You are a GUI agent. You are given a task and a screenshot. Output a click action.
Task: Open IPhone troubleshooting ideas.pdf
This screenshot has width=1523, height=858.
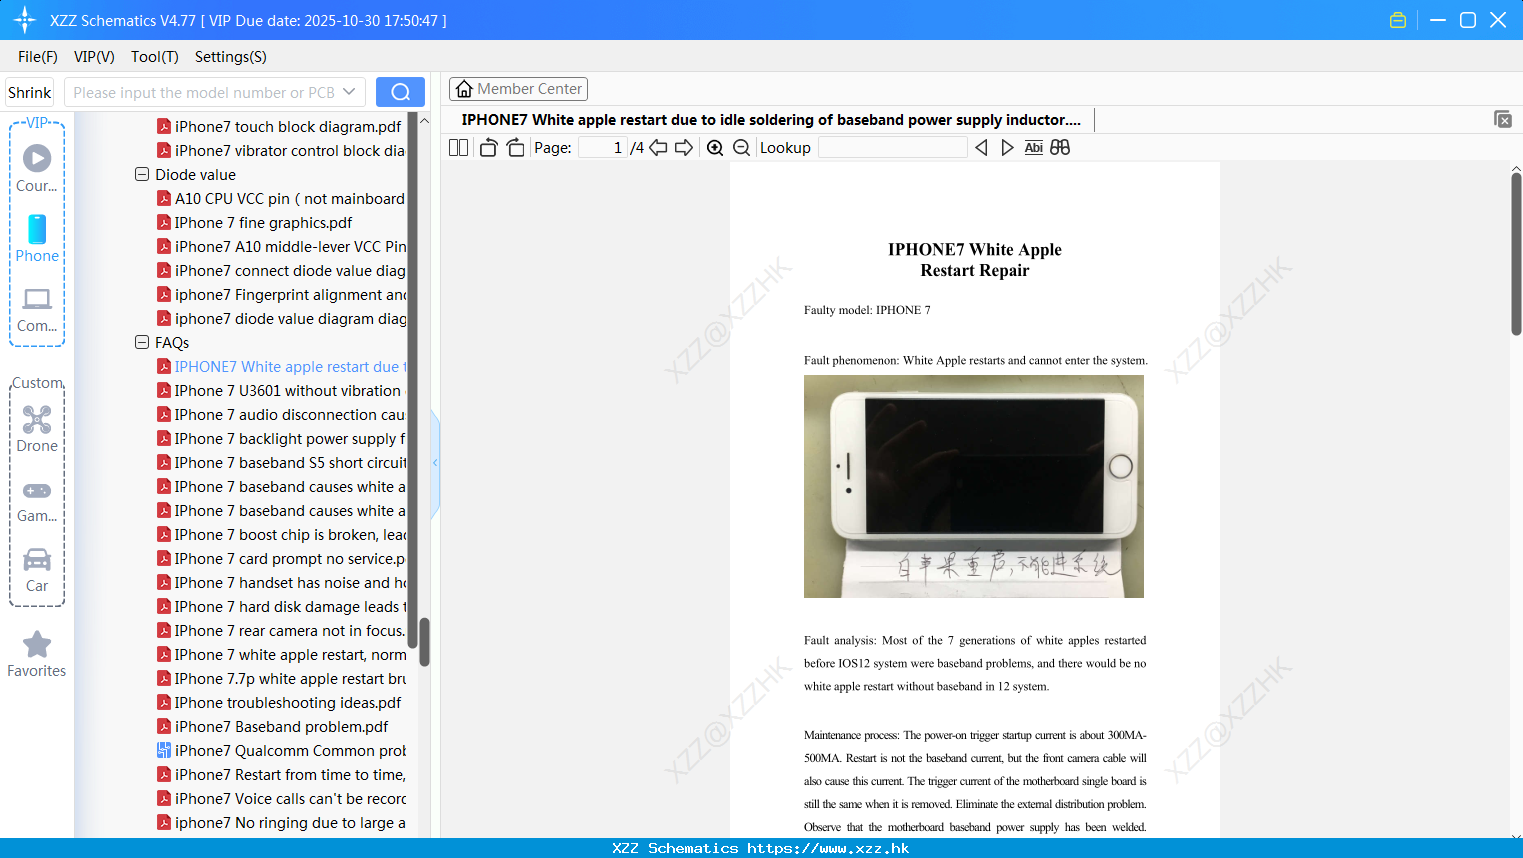(x=279, y=702)
